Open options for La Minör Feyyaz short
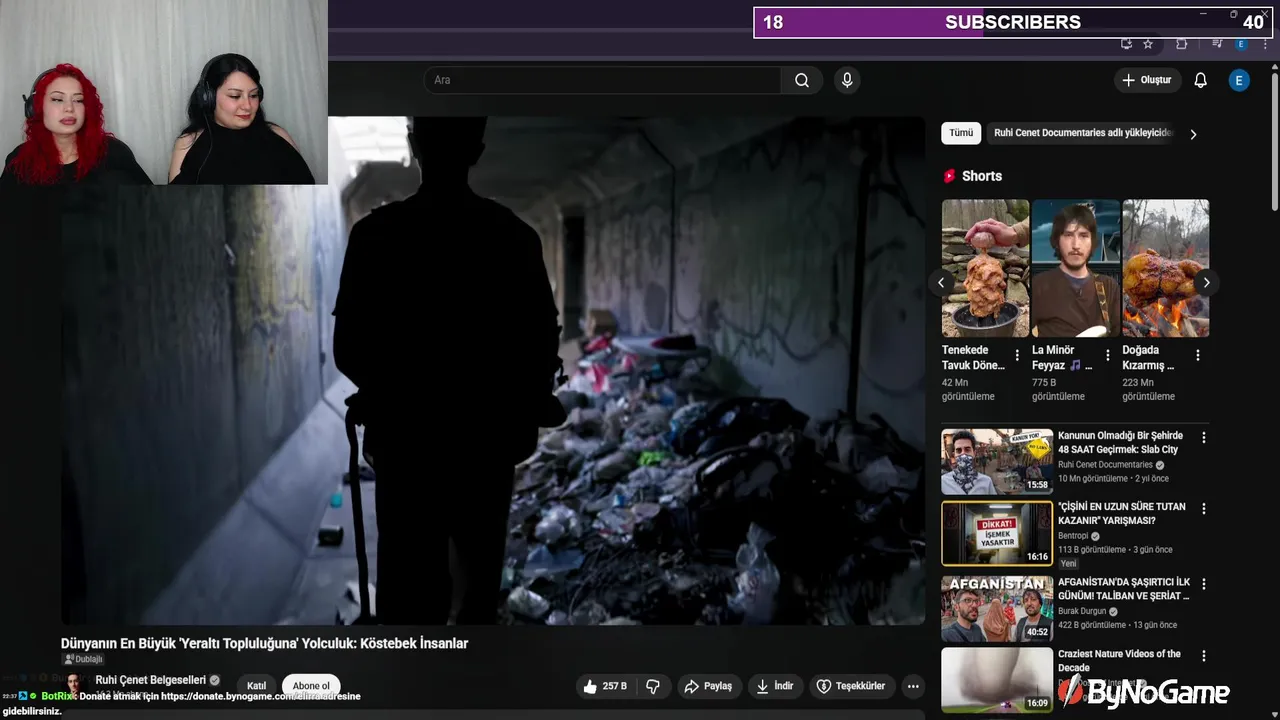 coord(1107,355)
